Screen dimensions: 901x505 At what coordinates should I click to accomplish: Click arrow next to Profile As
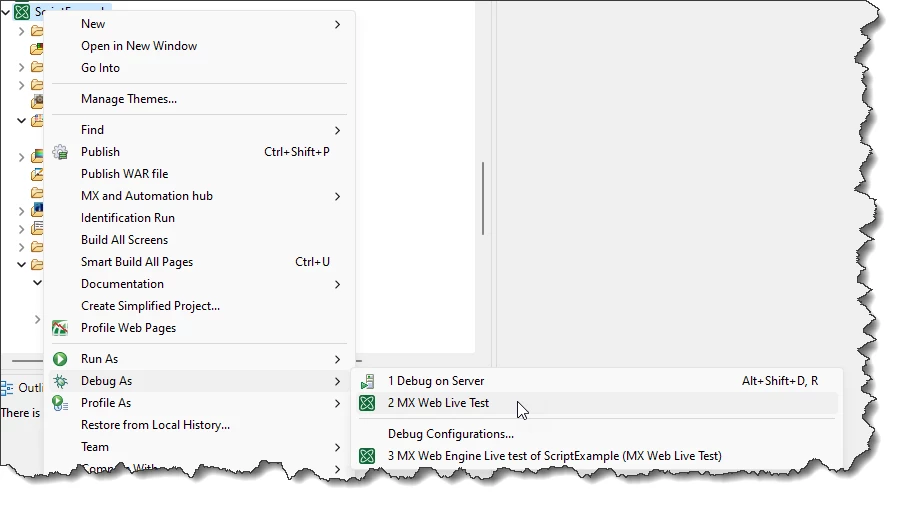337,403
